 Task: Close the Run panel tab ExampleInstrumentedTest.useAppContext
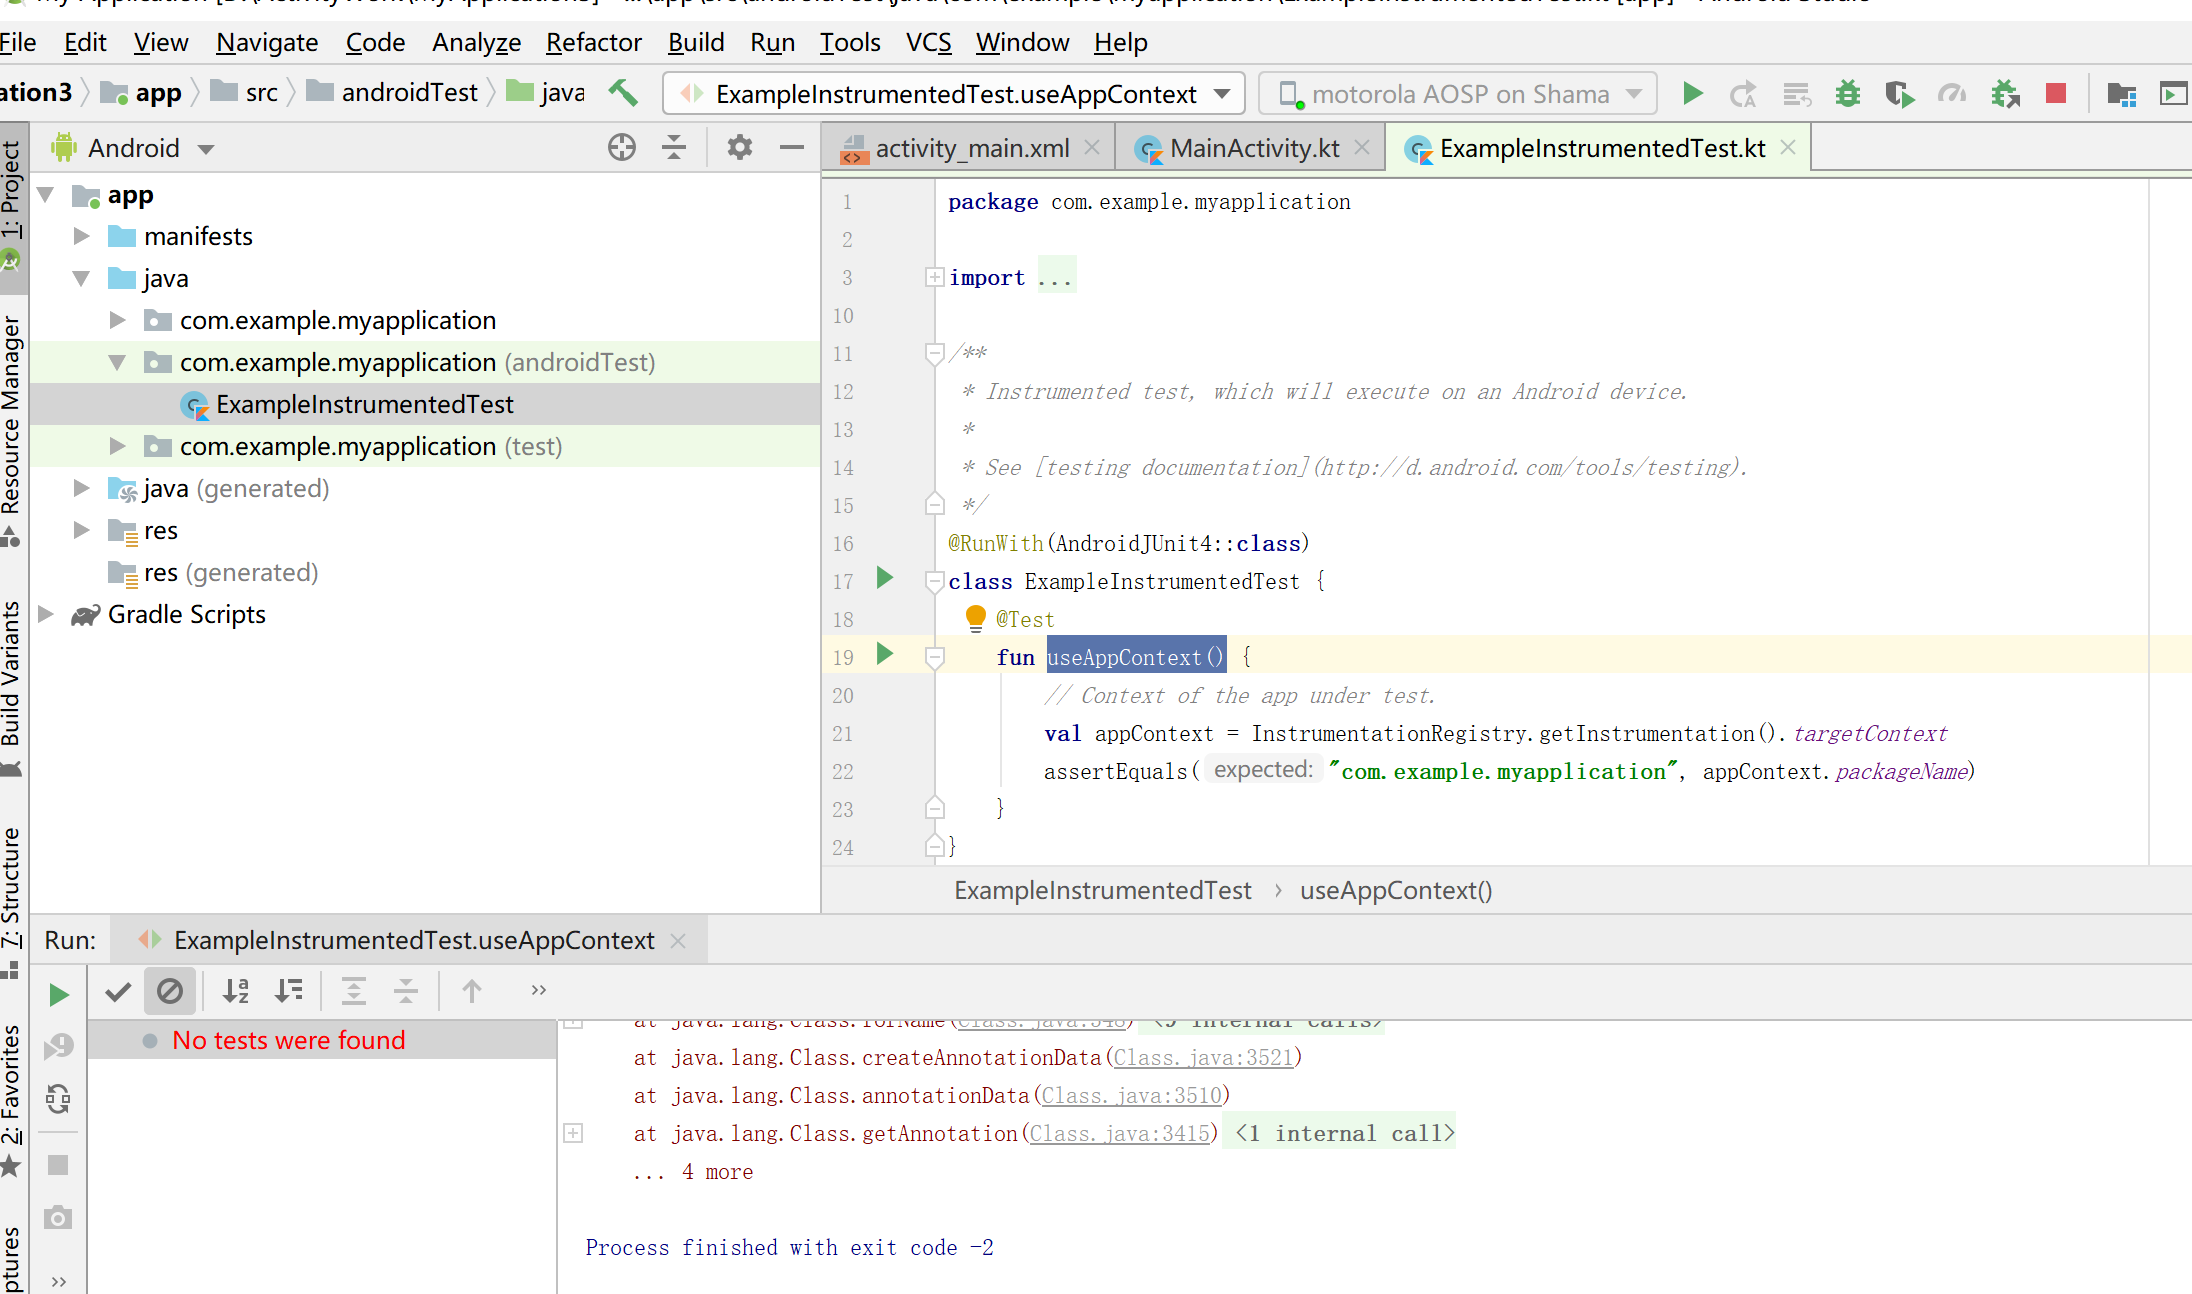[678, 941]
